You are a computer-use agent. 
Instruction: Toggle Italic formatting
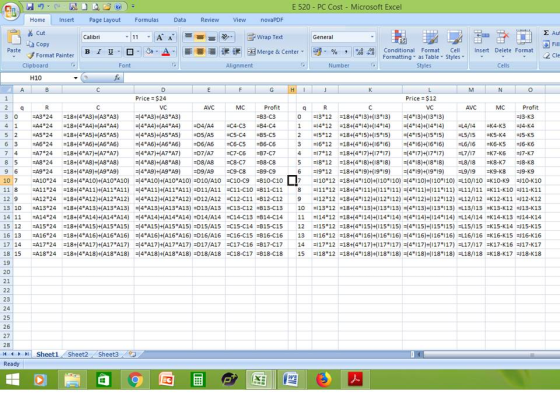point(99,52)
